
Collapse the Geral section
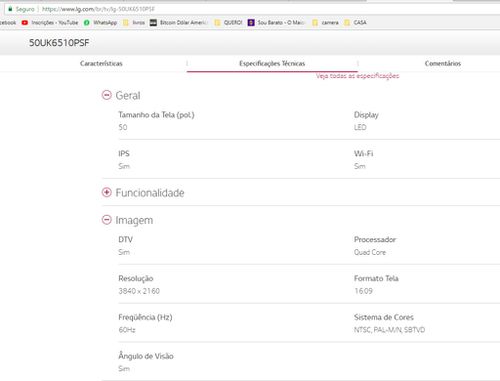coord(107,95)
